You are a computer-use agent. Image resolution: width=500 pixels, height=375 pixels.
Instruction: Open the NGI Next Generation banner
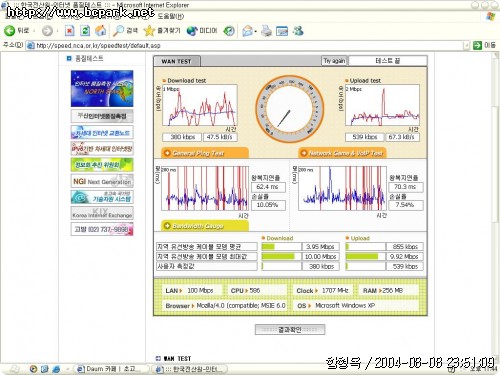coord(102,181)
